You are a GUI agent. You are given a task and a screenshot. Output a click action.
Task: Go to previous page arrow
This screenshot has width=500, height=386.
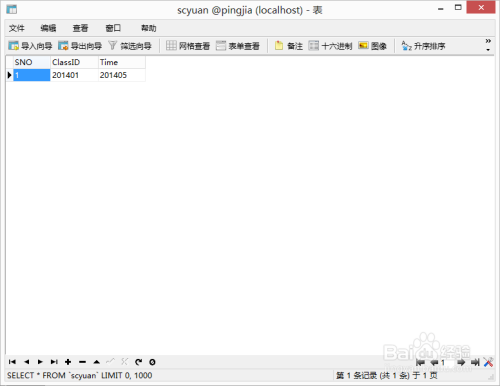coord(434,362)
